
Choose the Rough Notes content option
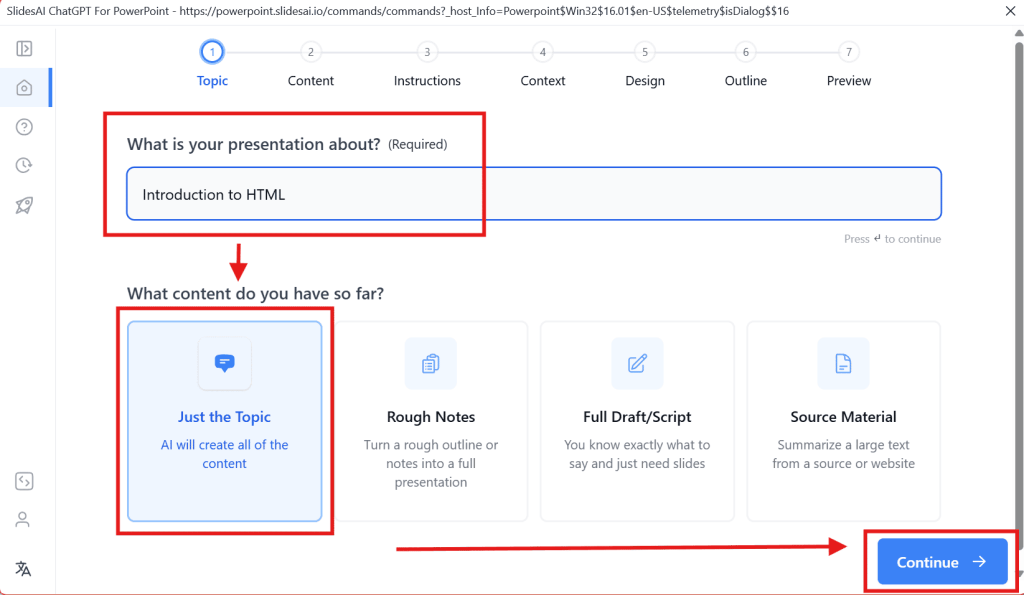click(430, 420)
